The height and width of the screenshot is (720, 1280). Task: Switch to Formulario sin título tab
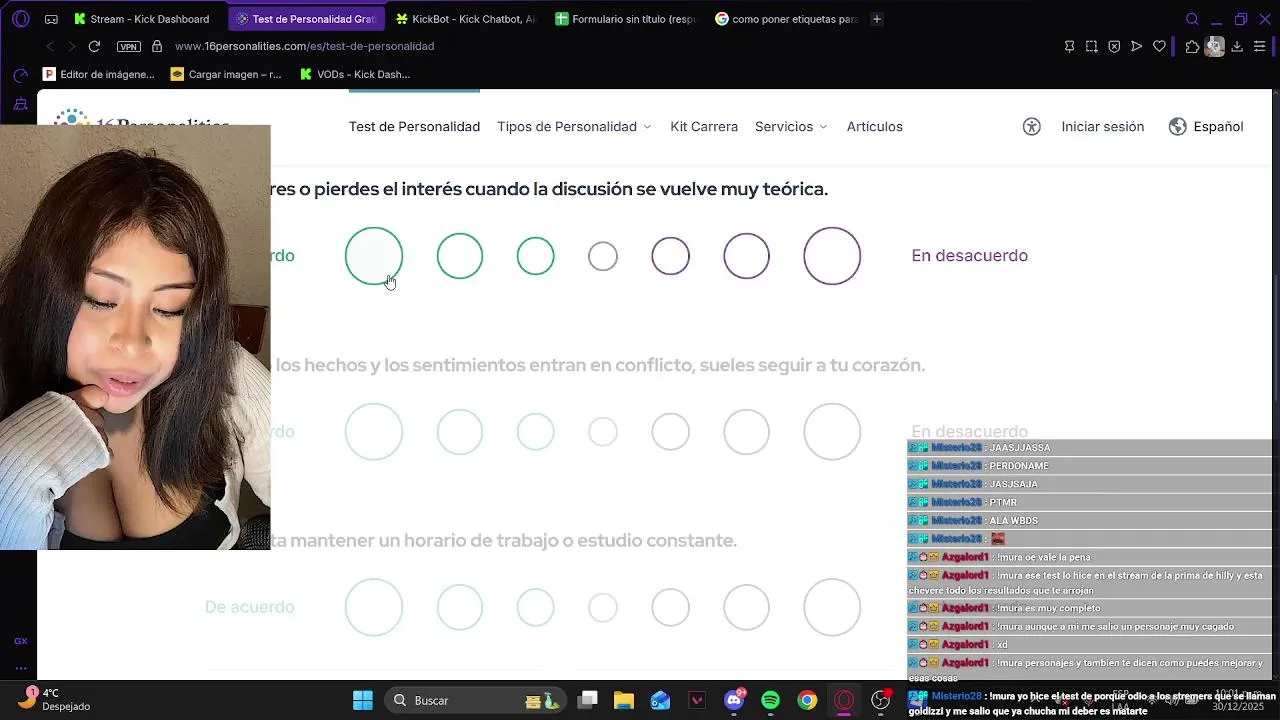pyautogui.click(x=625, y=19)
